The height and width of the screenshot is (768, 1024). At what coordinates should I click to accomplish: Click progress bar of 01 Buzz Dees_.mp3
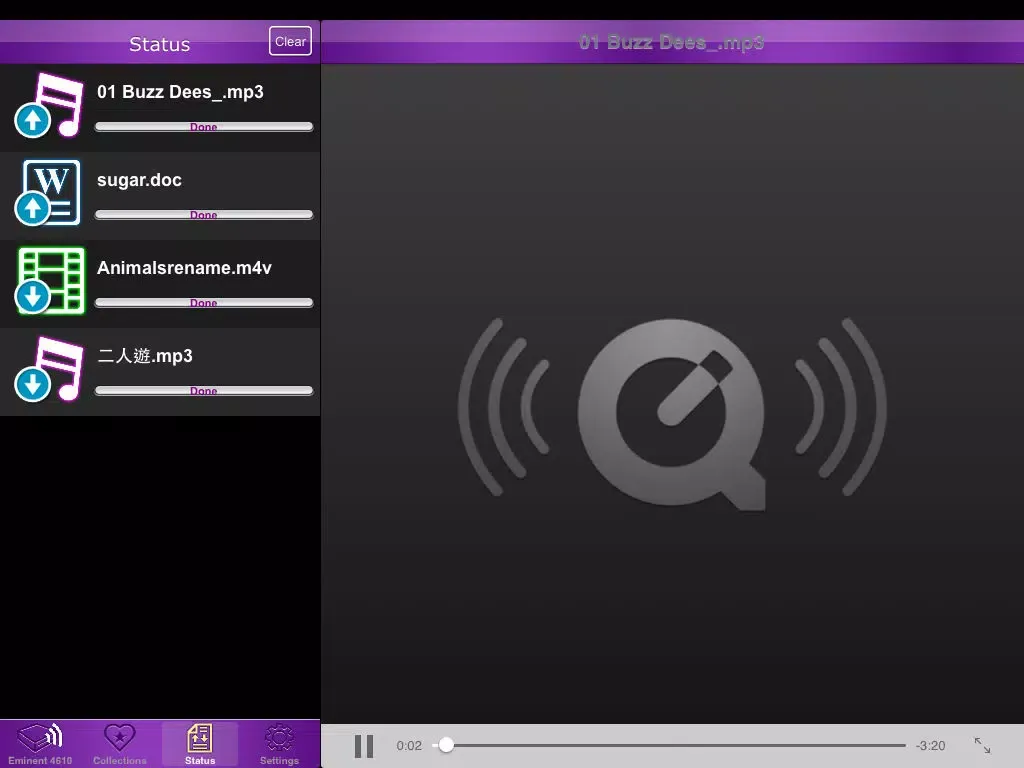click(204, 127)
